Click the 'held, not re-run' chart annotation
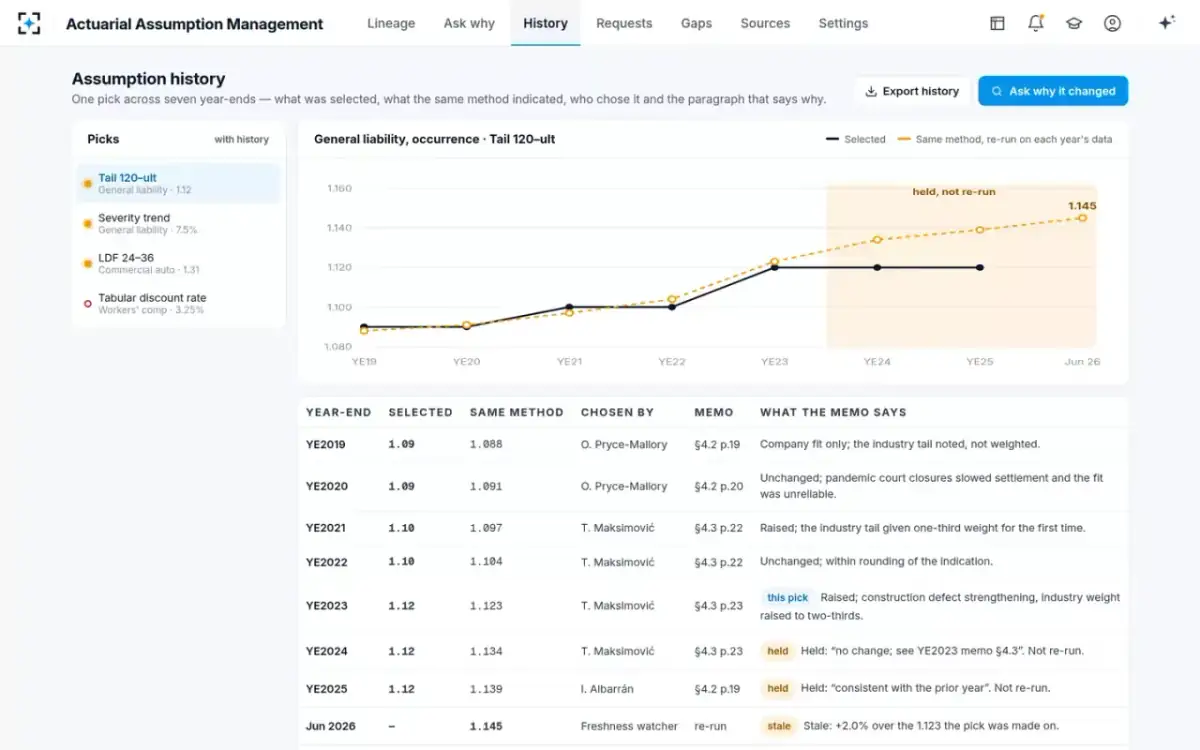Image resolution: width=1200 pixels, height=750 pixels. 954,192
